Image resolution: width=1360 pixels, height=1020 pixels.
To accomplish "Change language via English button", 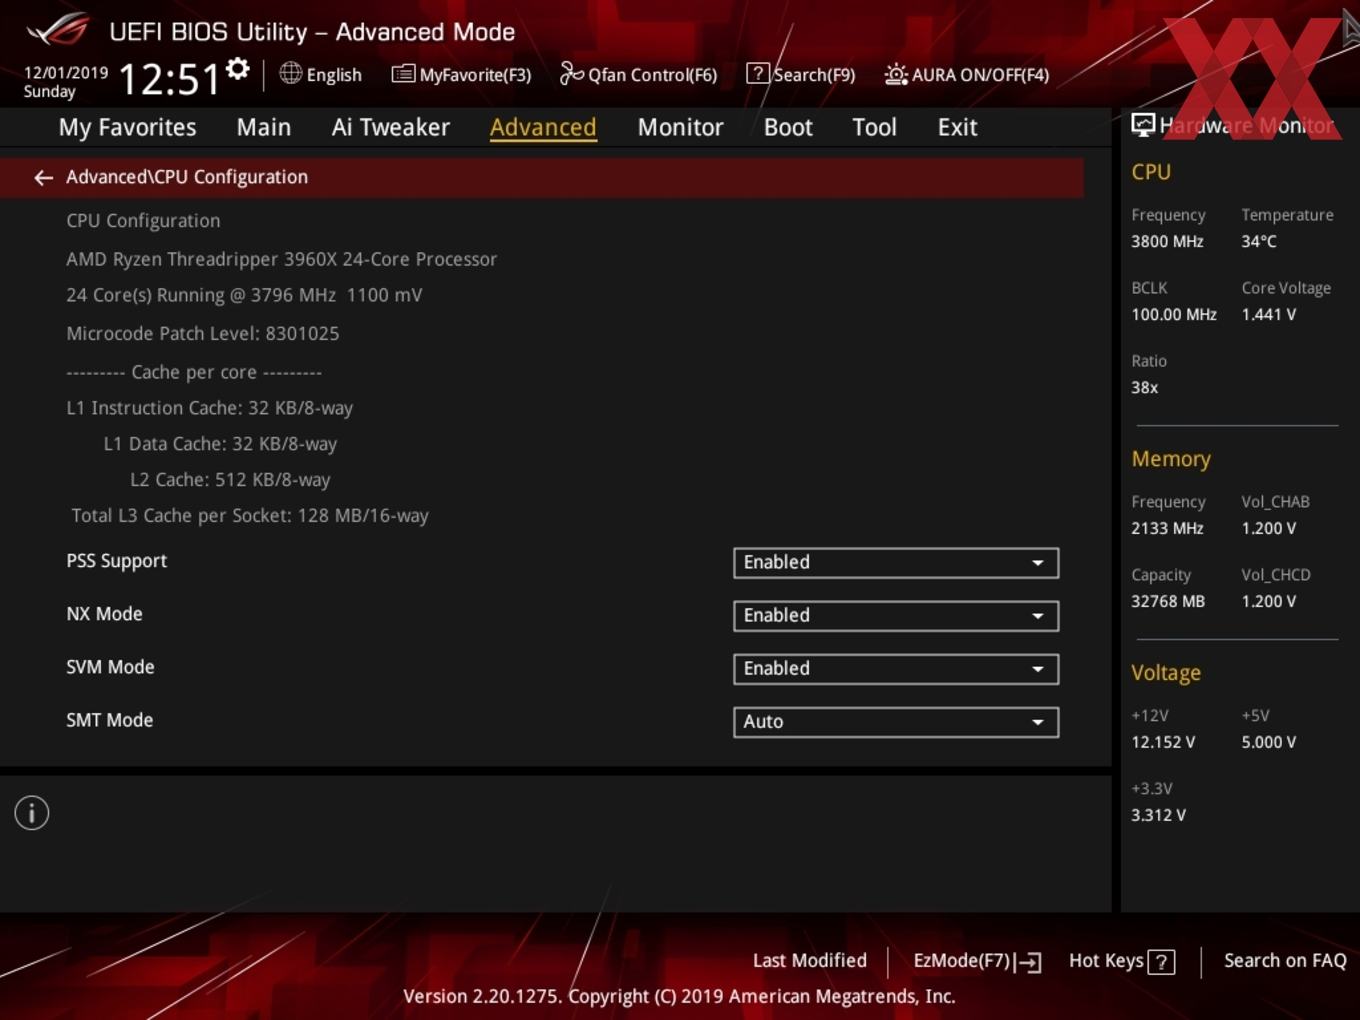I will tap(321, 74).
